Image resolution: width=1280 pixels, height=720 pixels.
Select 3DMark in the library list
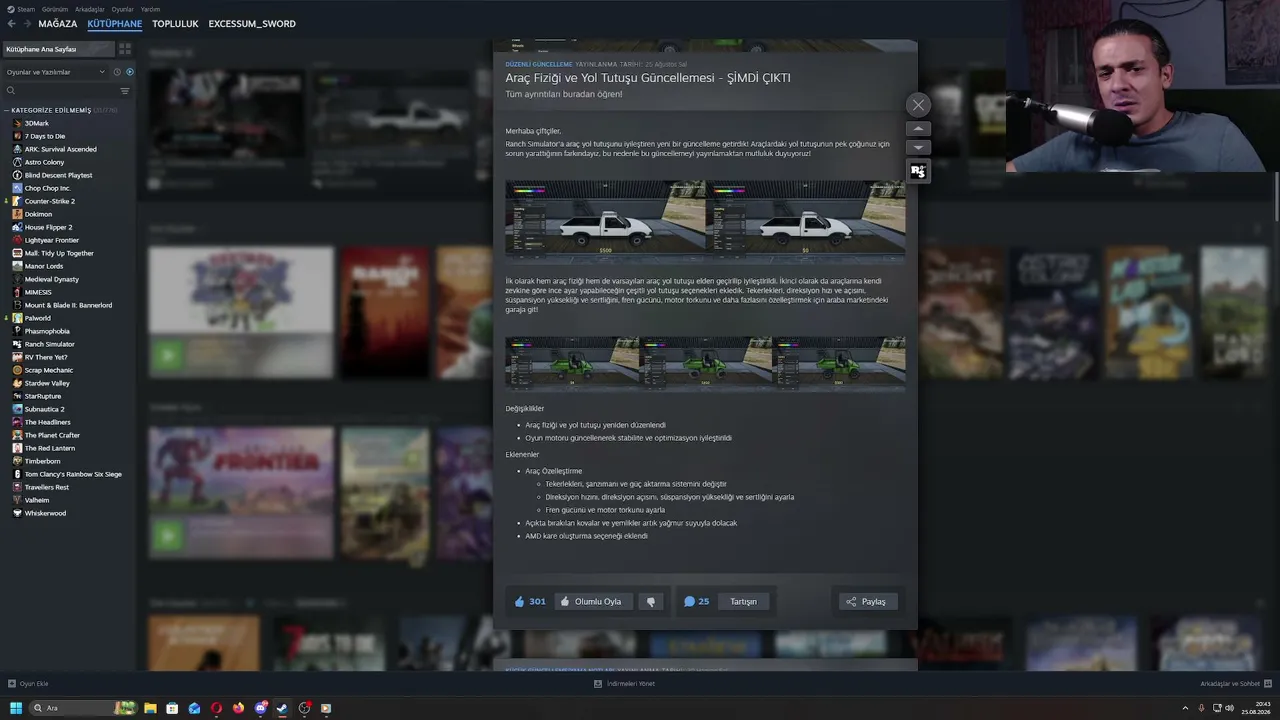click(37, 123)
